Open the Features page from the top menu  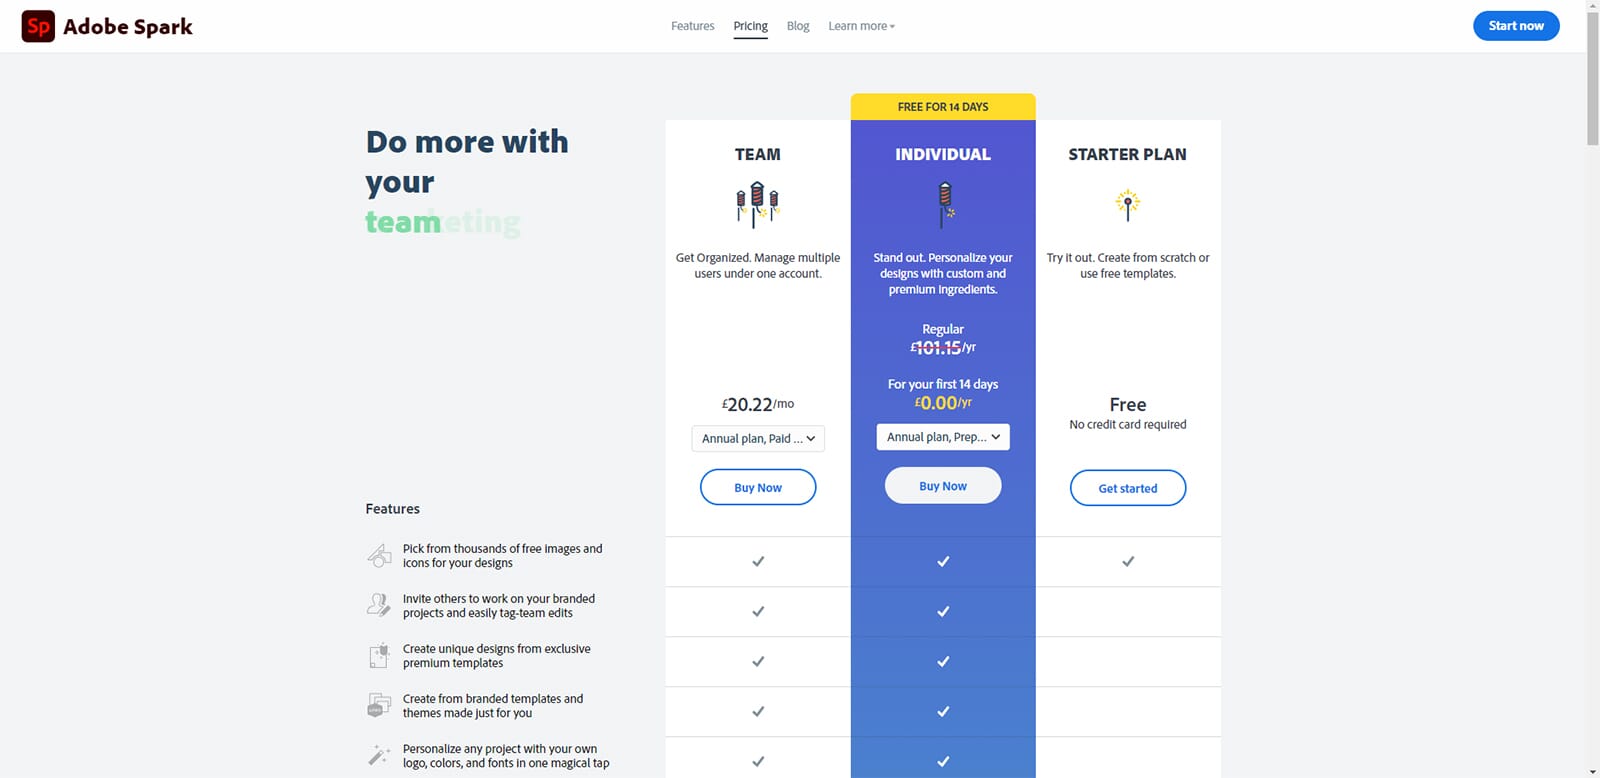(x=692, y=26)
